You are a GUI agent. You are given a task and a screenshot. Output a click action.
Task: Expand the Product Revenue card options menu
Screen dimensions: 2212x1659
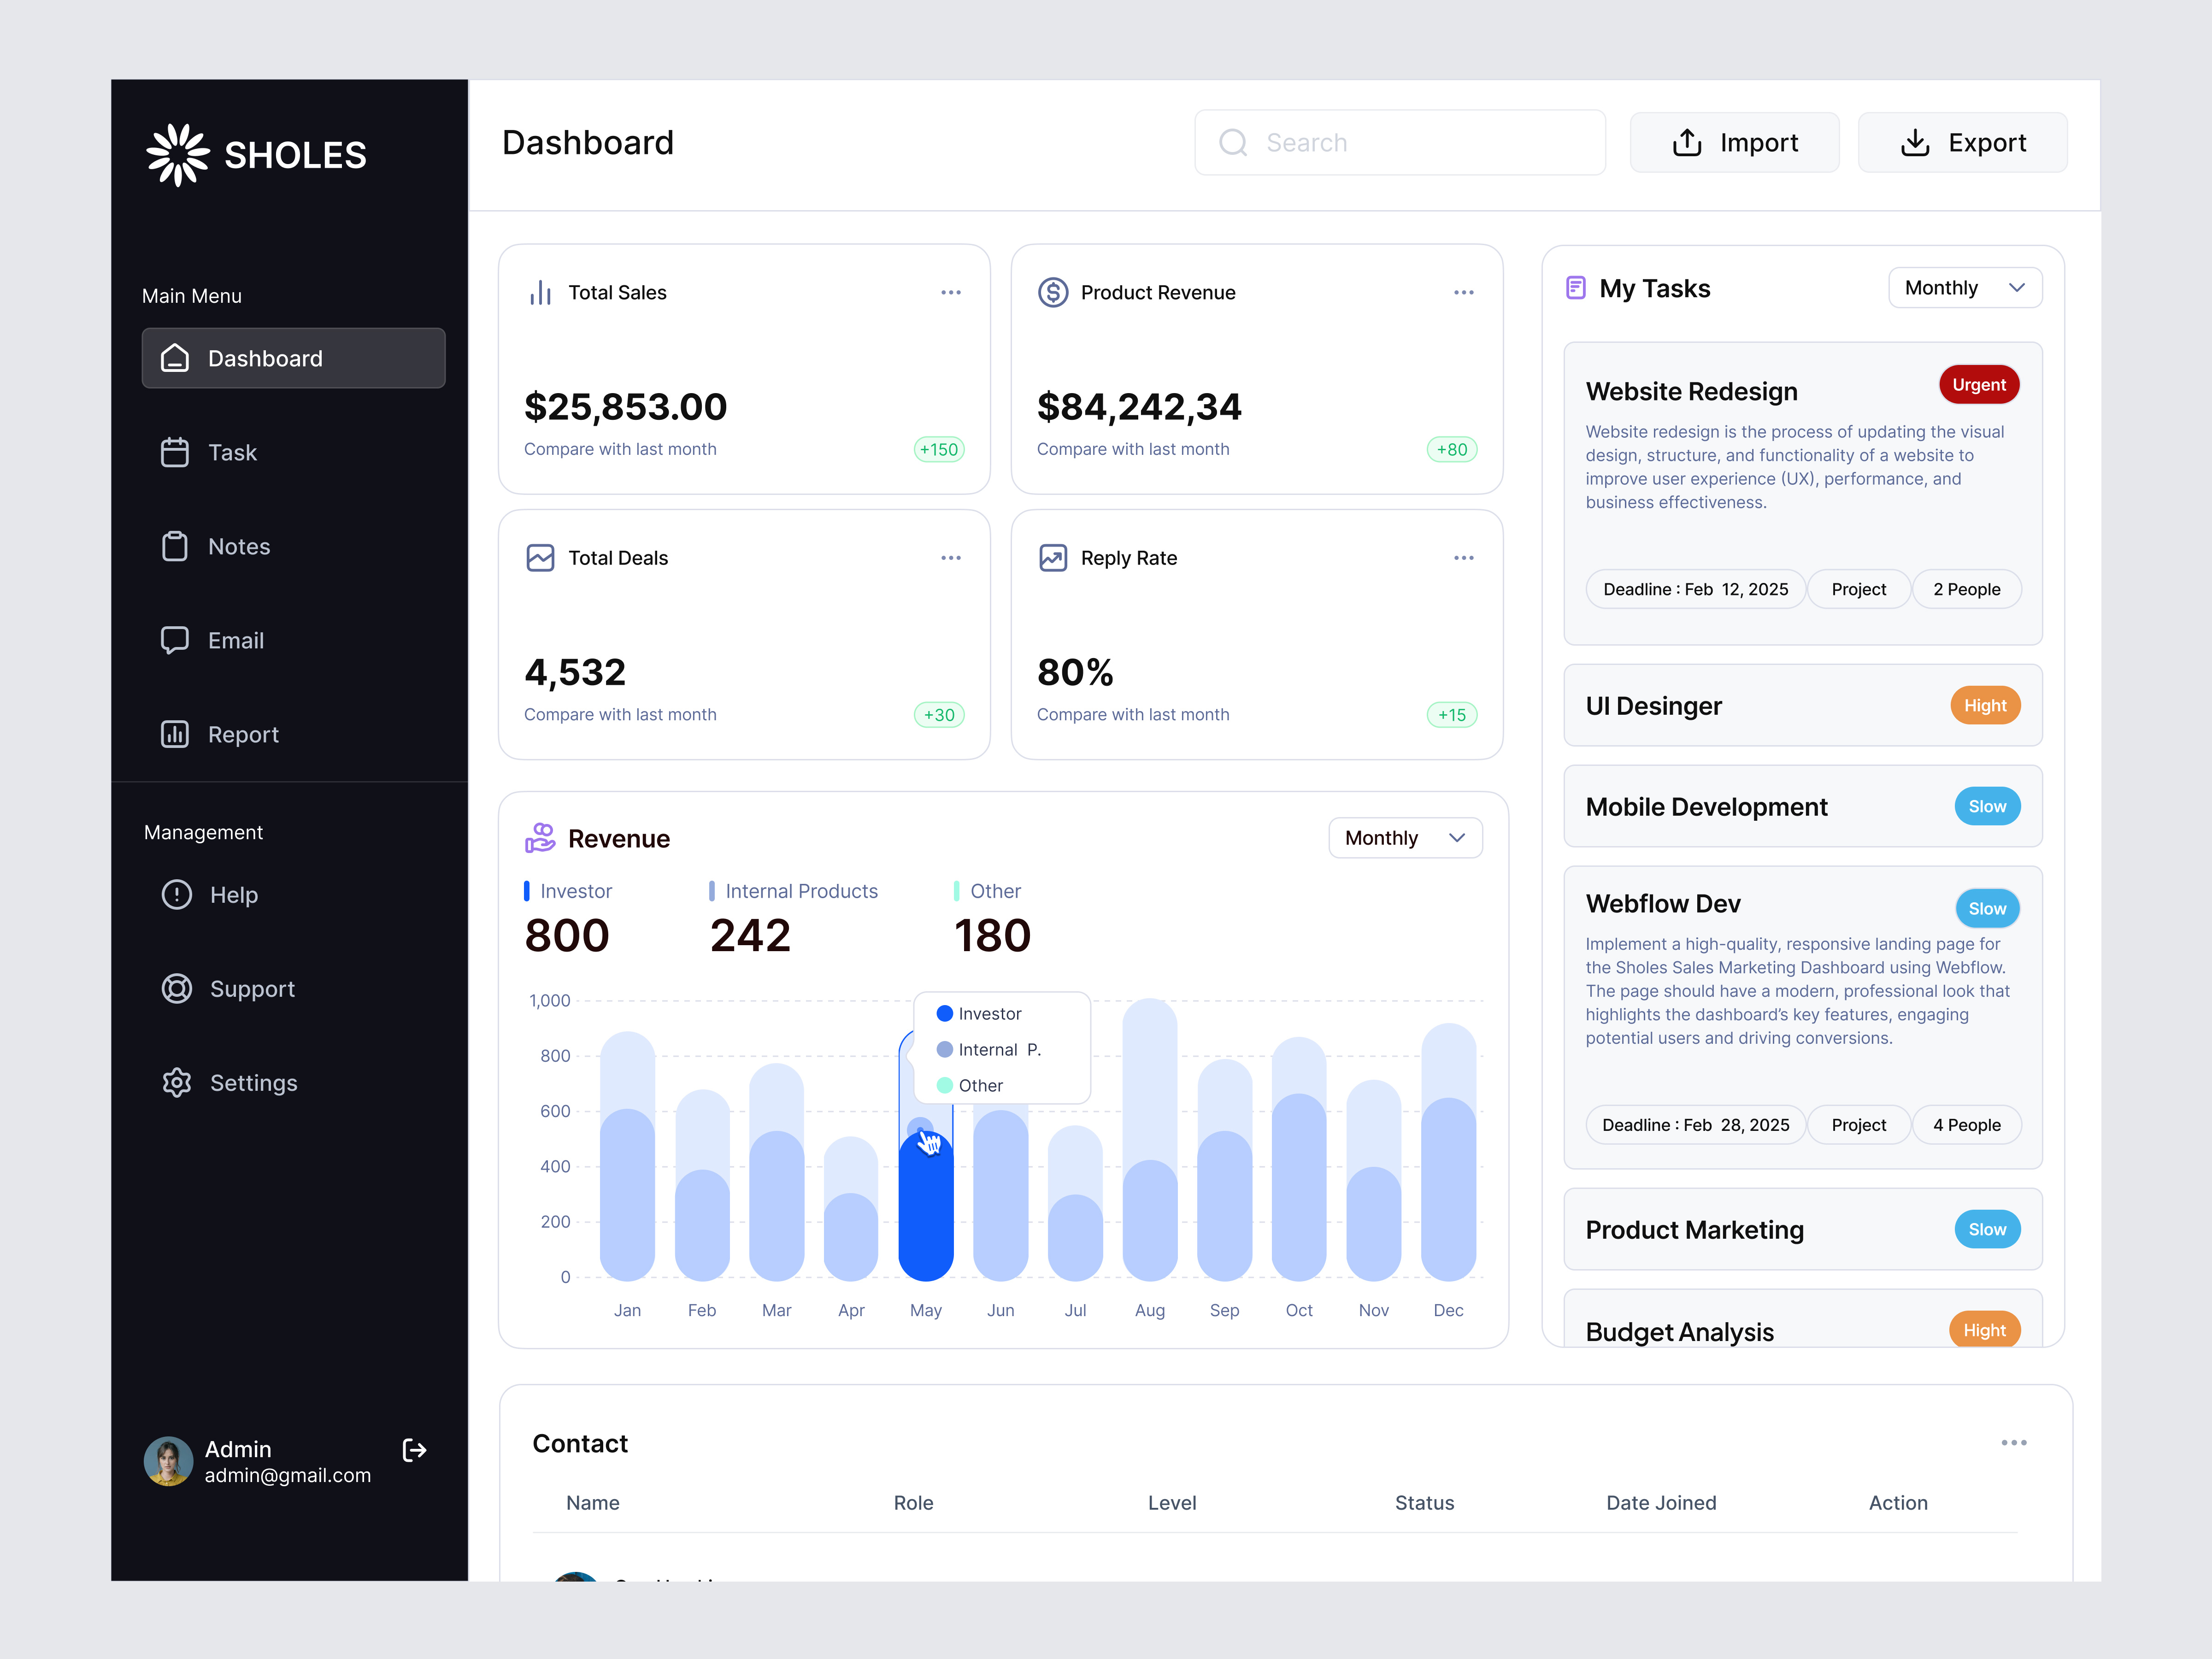click(x=1464, y=292)
